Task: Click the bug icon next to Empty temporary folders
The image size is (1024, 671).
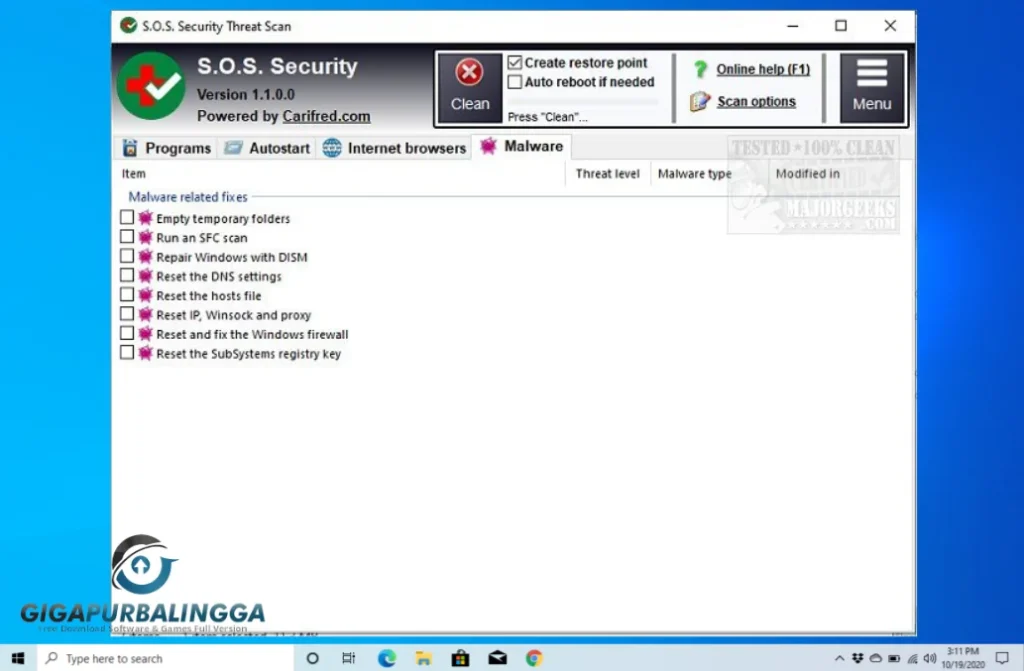Action: tap(145, 218)
